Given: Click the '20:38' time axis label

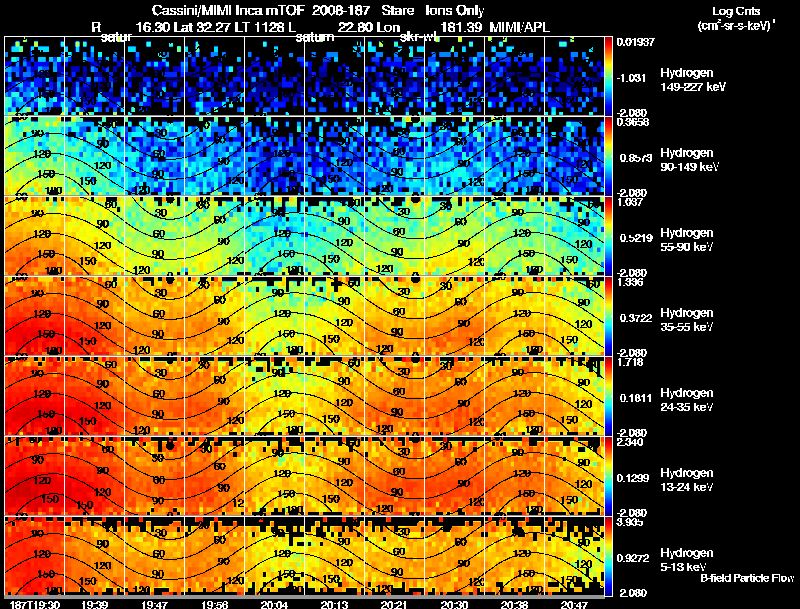Looking at the screenshot, I should click(514, 604).
